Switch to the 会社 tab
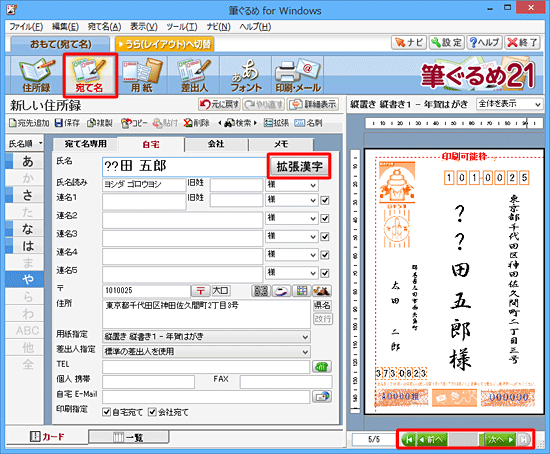The image size is (550, 454). coord(216,144)
